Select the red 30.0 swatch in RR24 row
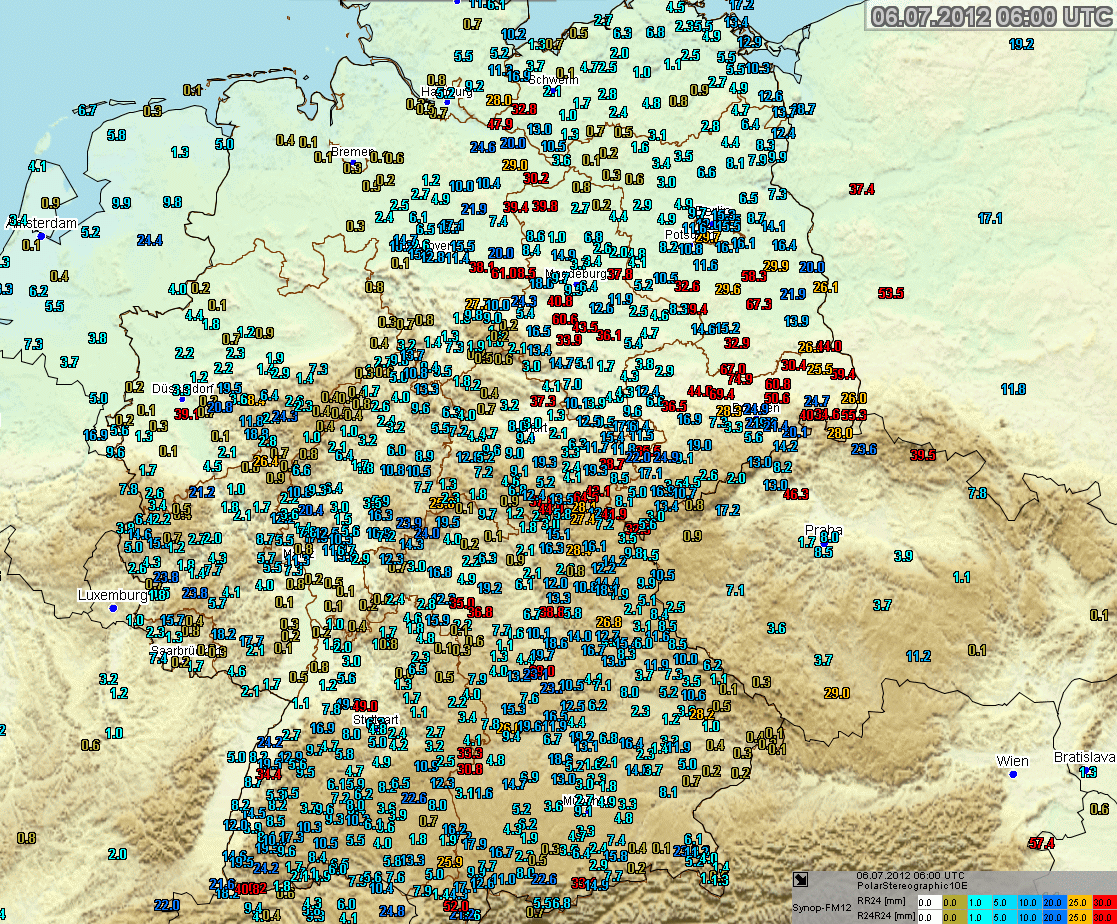This screenshot has height=924, width=1117. [1104, 902]
